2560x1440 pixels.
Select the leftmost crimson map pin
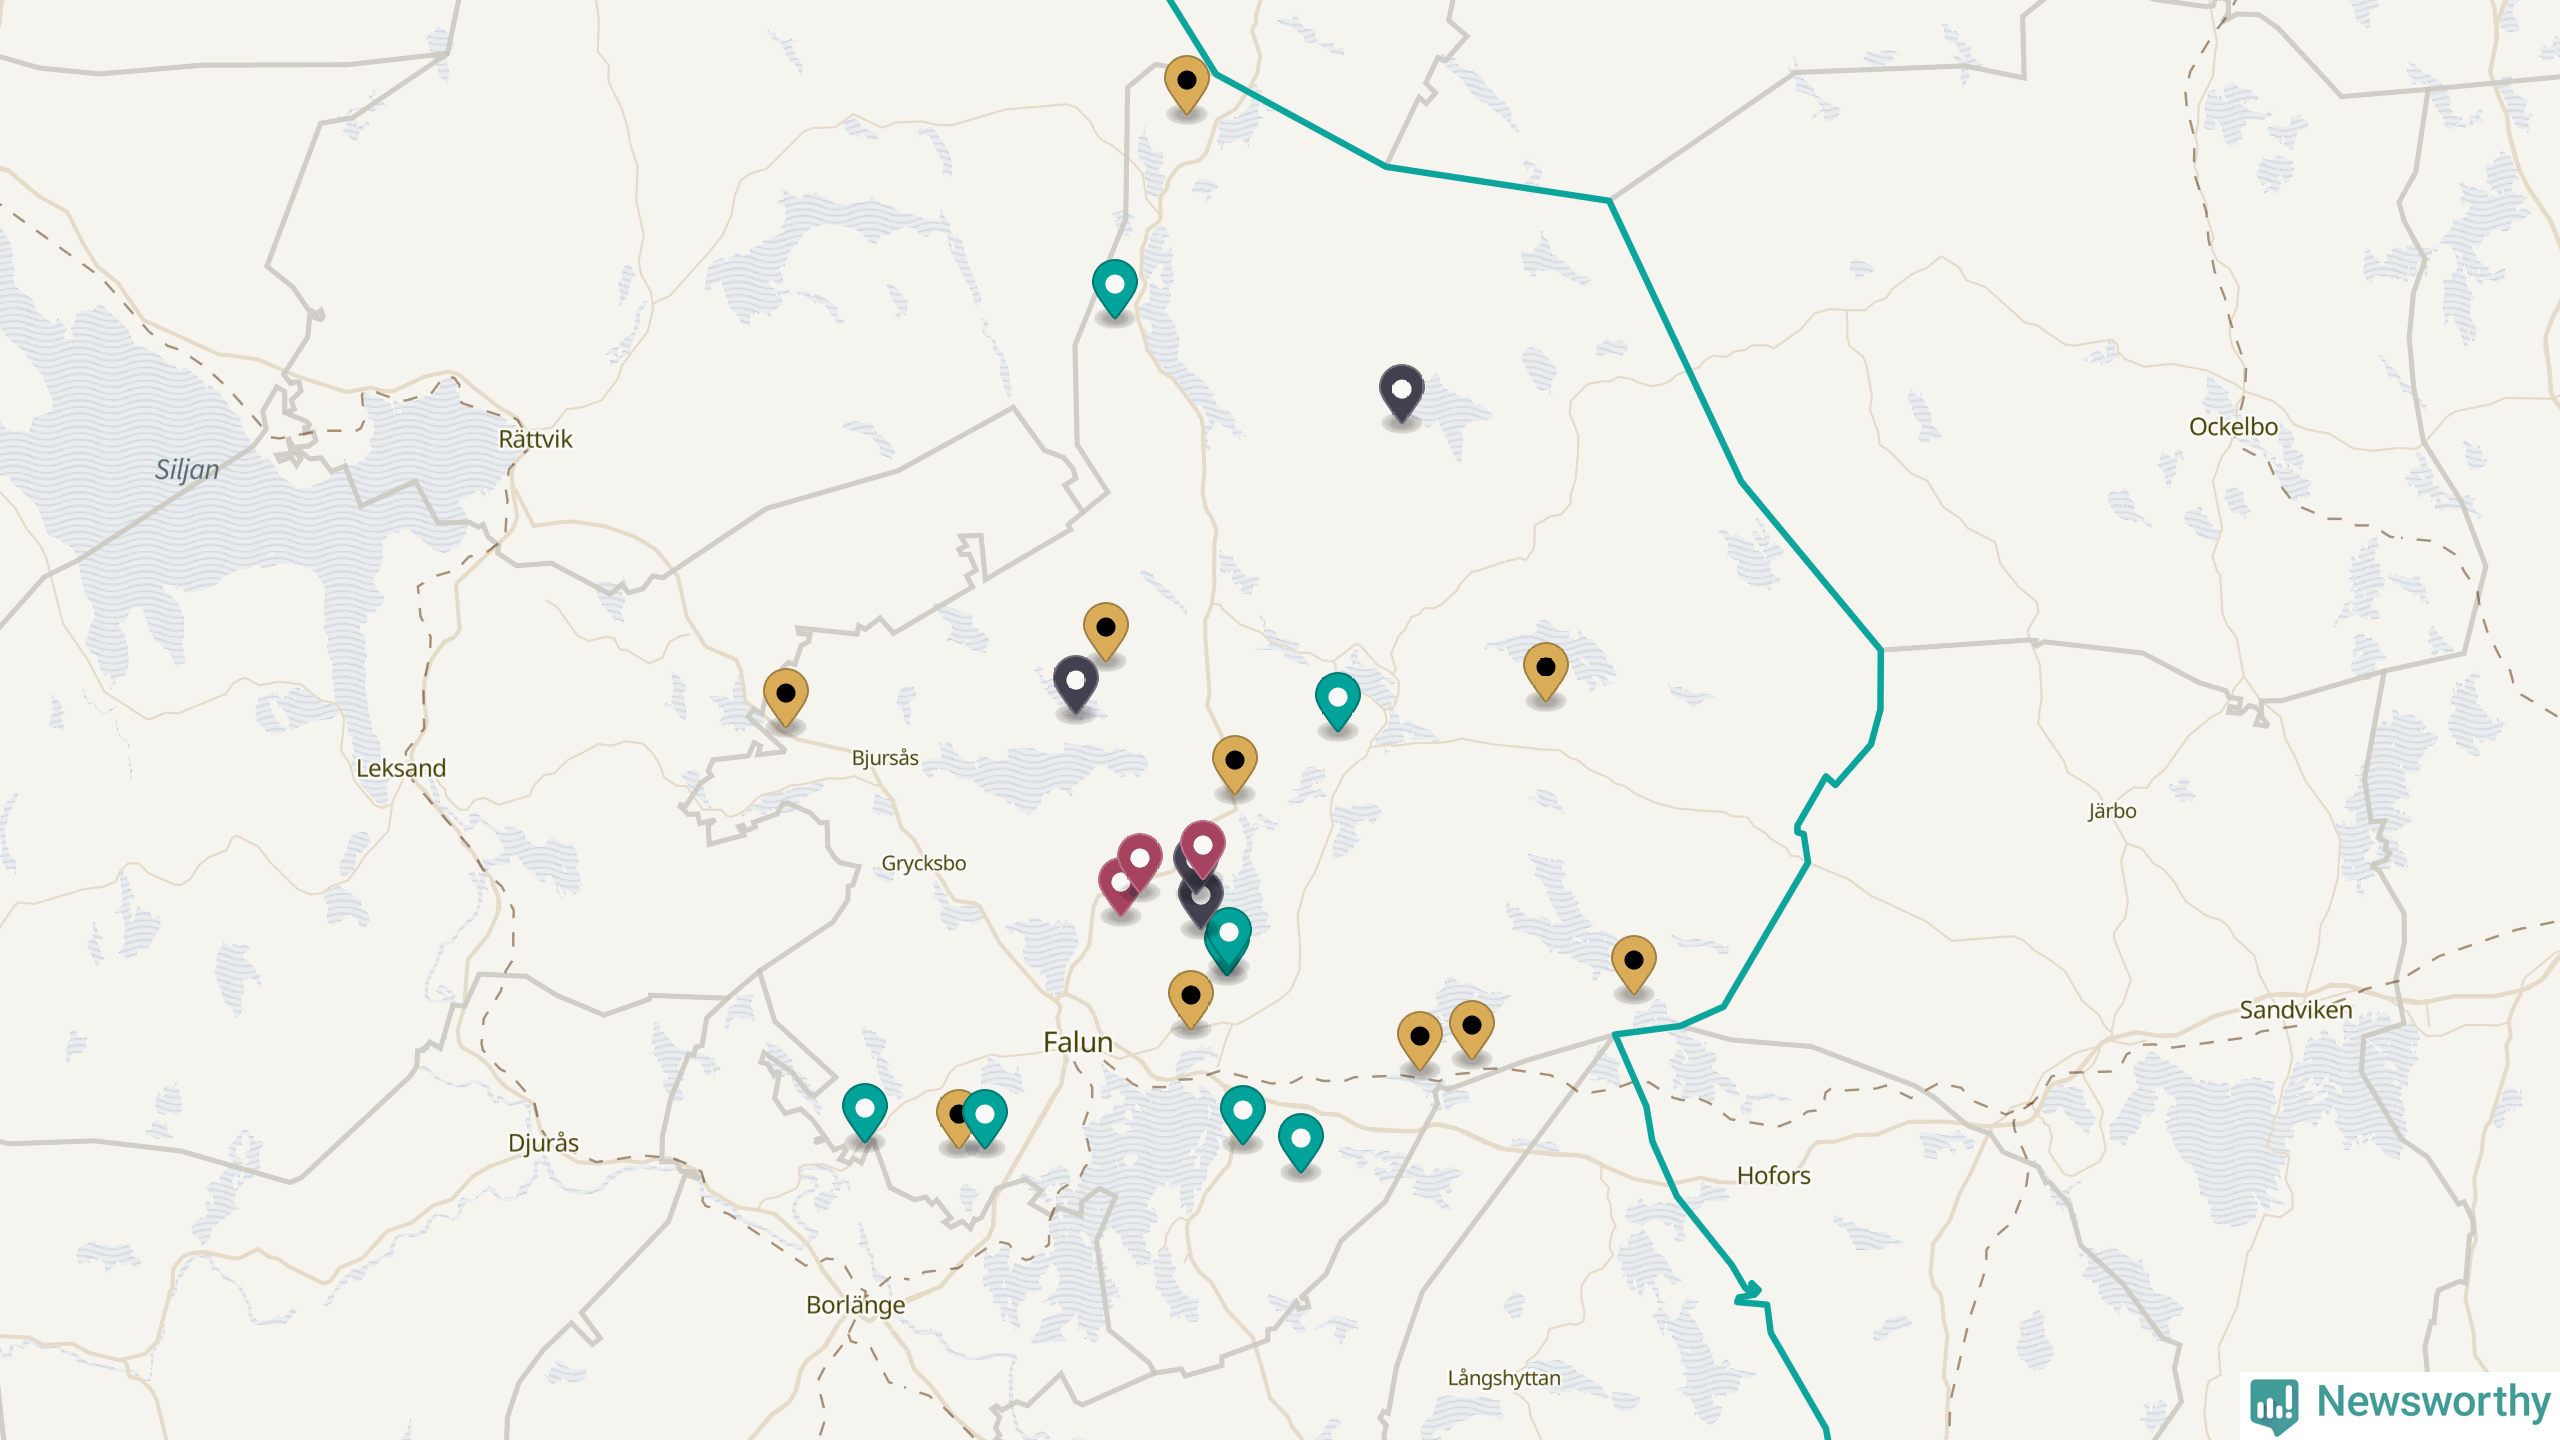(1118, 887)
